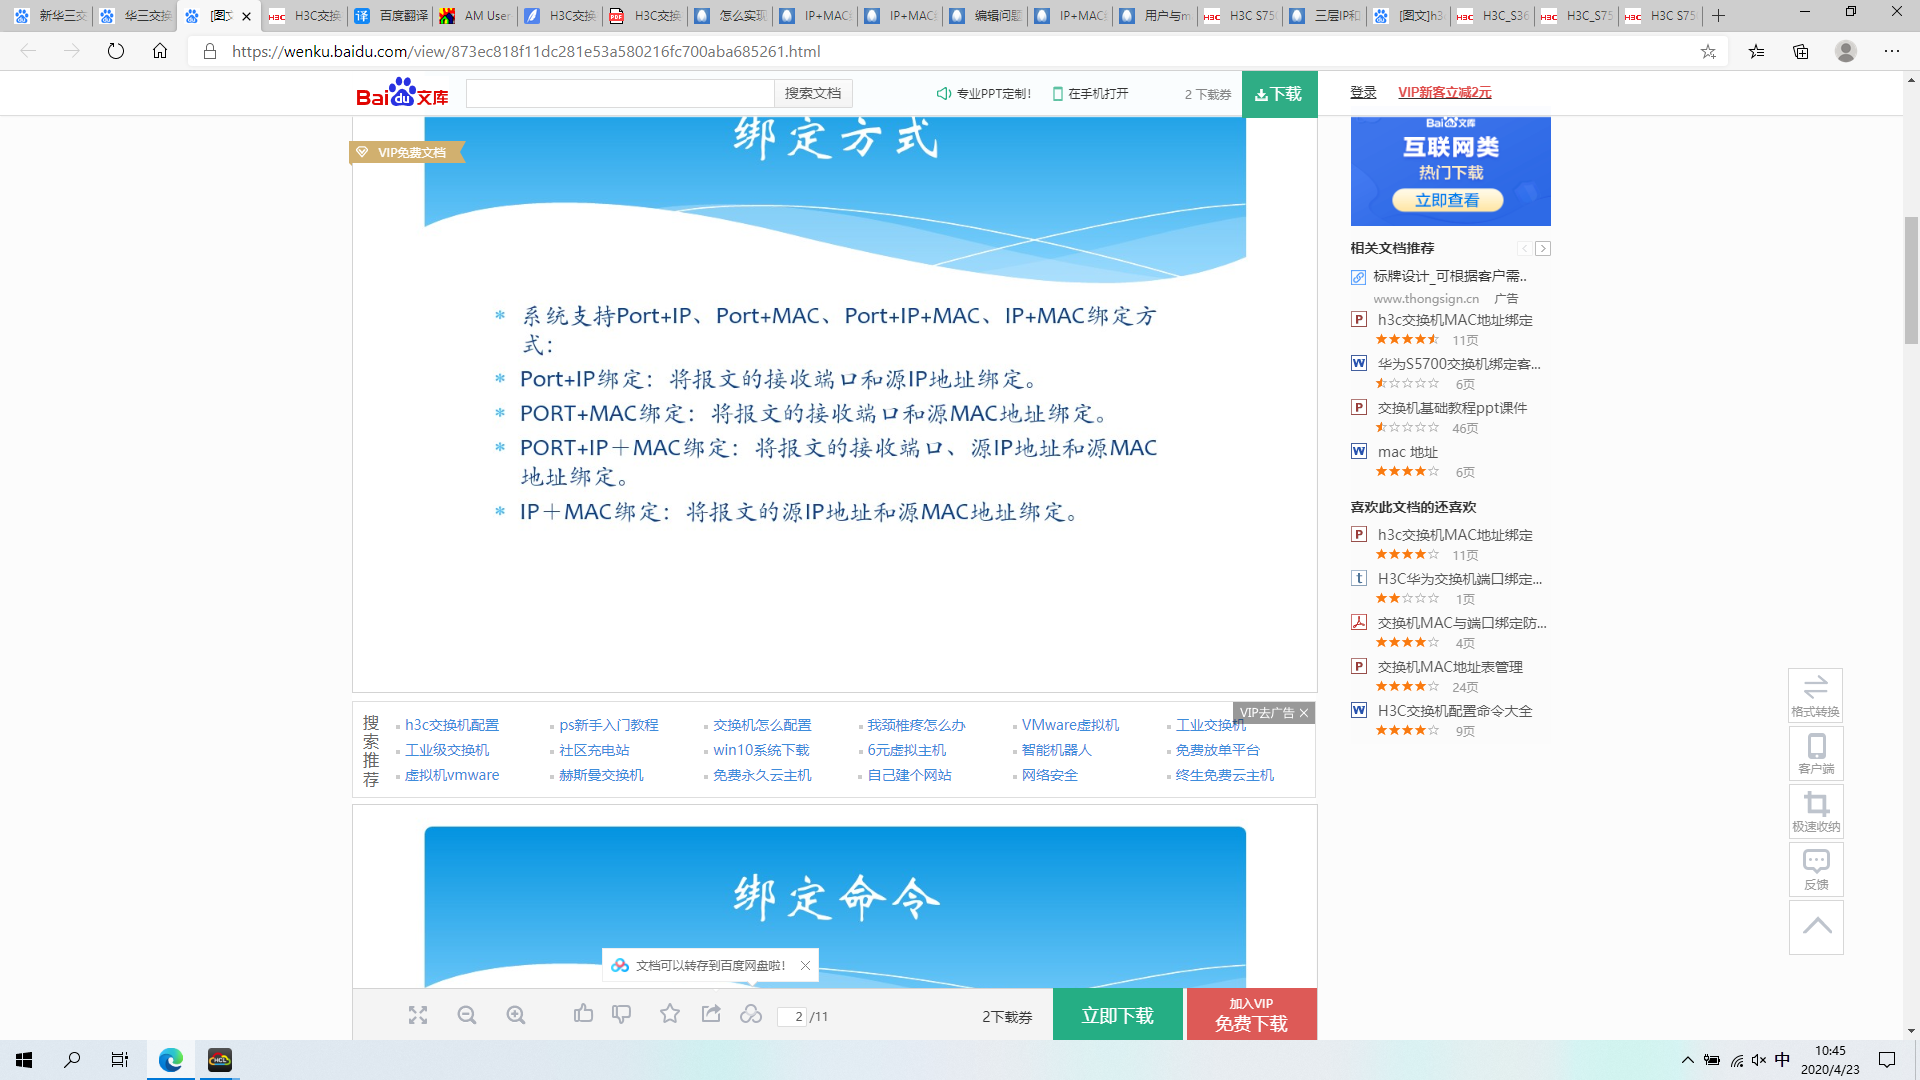1920x1080 pixels.
Task: Show previous related document recommendations
Action: click(x=1524, y=248)
